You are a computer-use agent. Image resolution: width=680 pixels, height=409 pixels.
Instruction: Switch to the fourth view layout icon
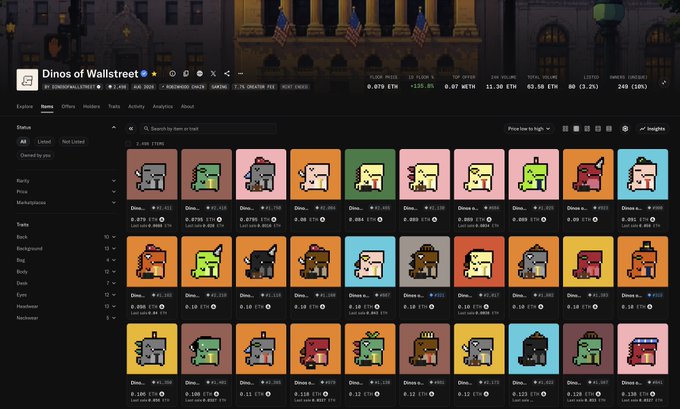pos(598,129)
